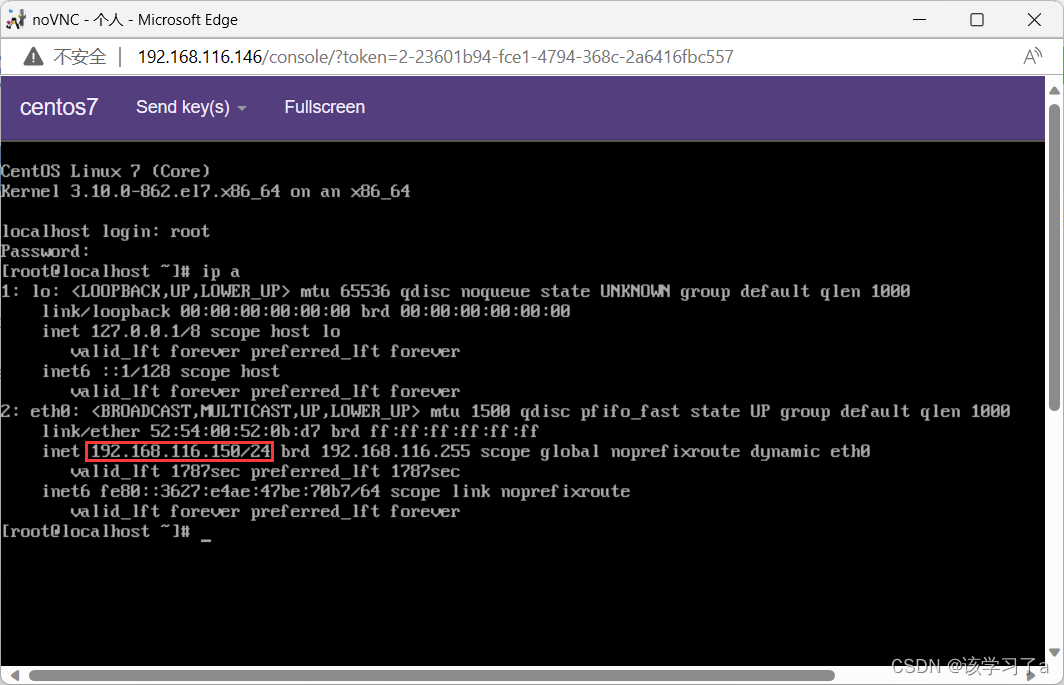Minimize the Edge window

pos(919,20)
